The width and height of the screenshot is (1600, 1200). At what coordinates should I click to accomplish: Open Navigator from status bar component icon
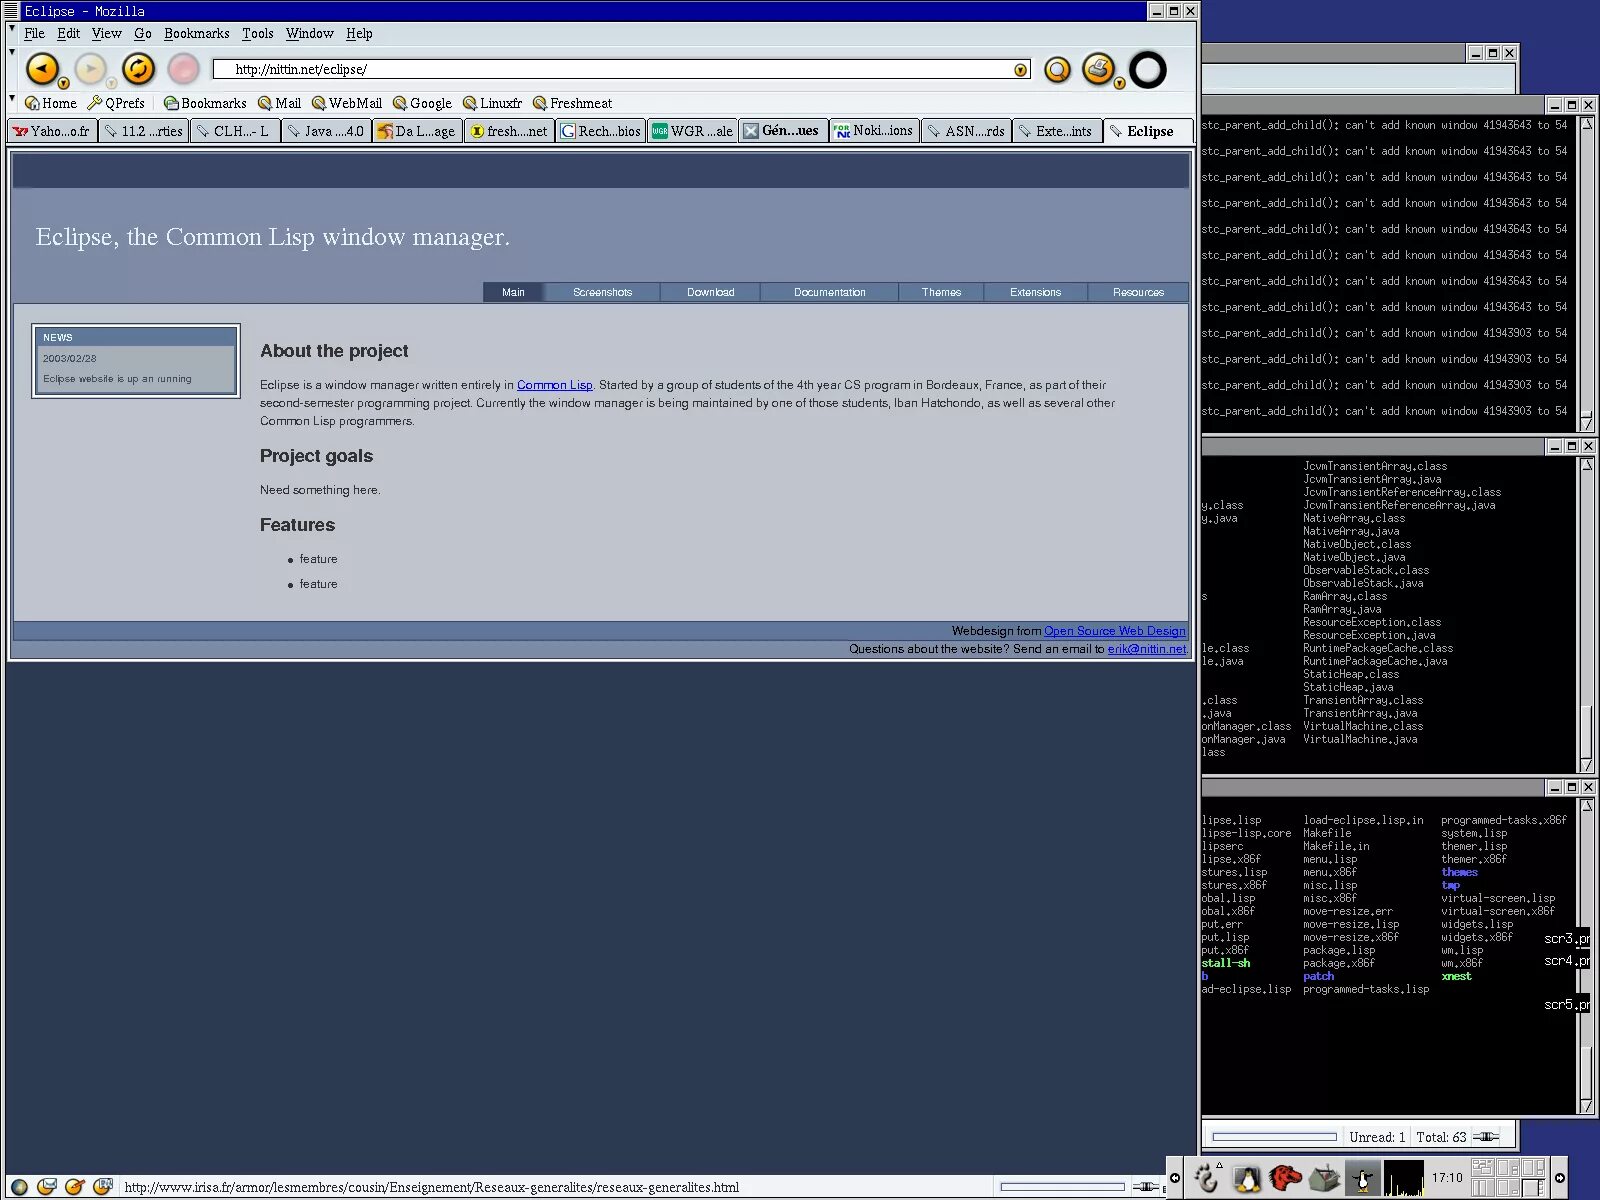coord(19,1187)
